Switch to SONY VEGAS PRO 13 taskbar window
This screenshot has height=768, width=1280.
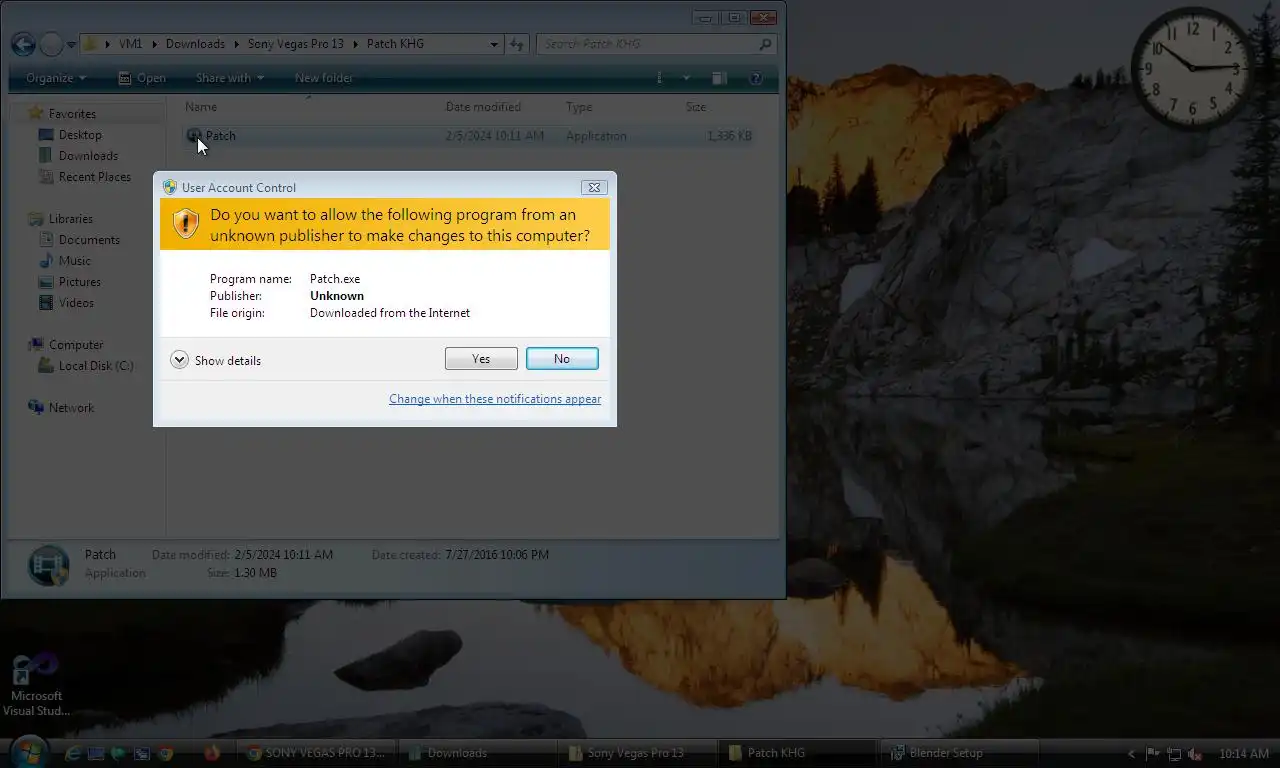pyautogui.click(x=317, y=753)
